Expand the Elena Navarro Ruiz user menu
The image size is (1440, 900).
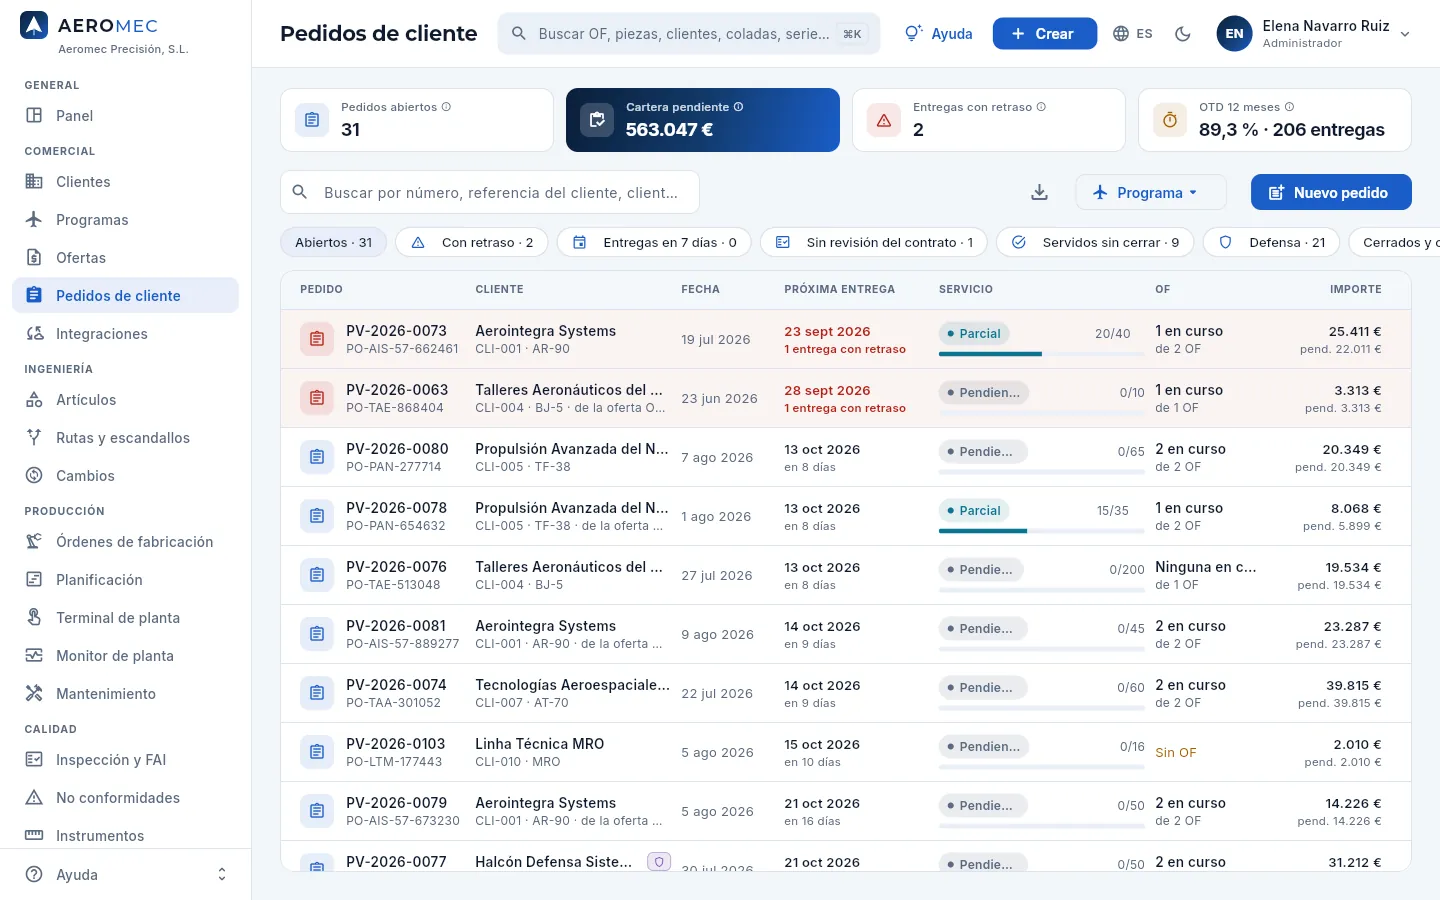[1313, 34]
